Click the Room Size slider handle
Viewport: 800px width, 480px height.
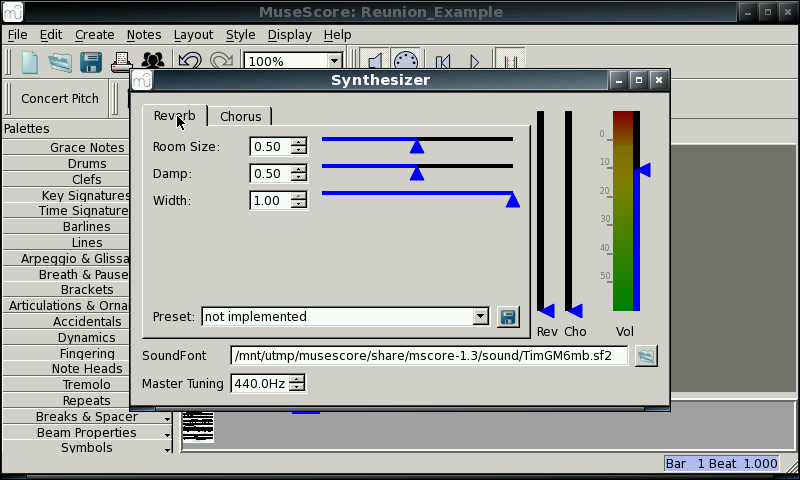[417, 146]
